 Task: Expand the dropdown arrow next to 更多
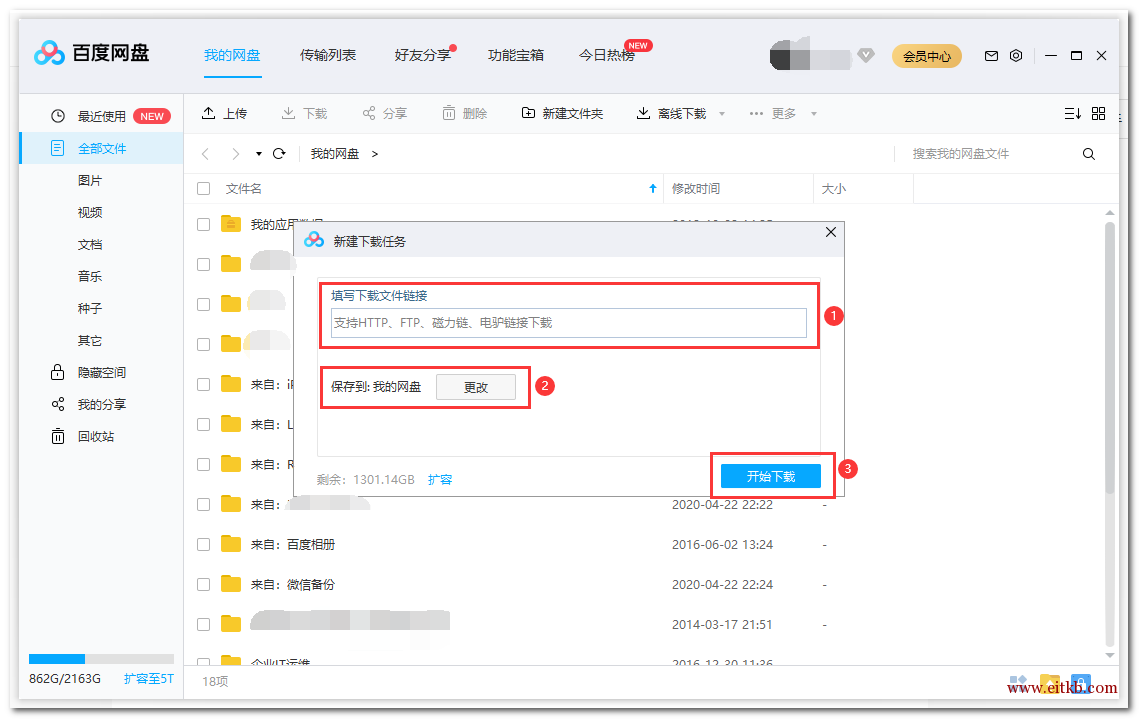(814, 114)
